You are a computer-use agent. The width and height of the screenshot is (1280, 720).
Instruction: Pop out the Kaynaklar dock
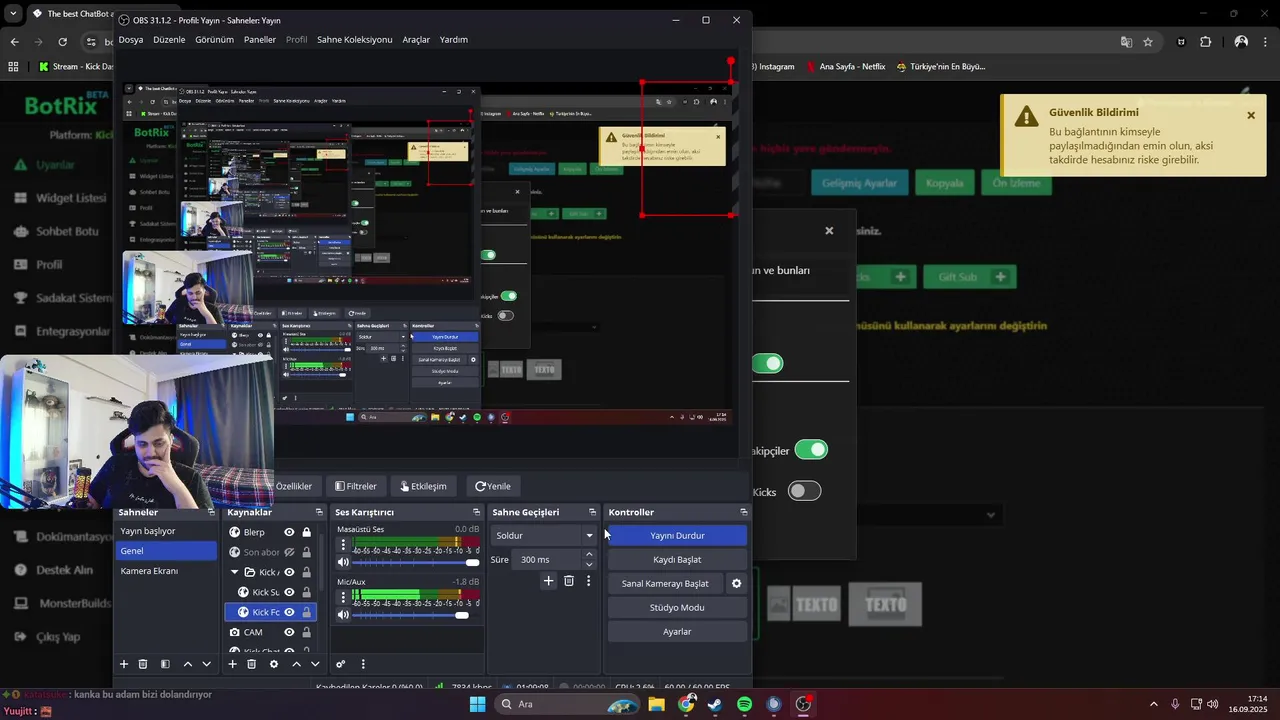click(319, 512)
